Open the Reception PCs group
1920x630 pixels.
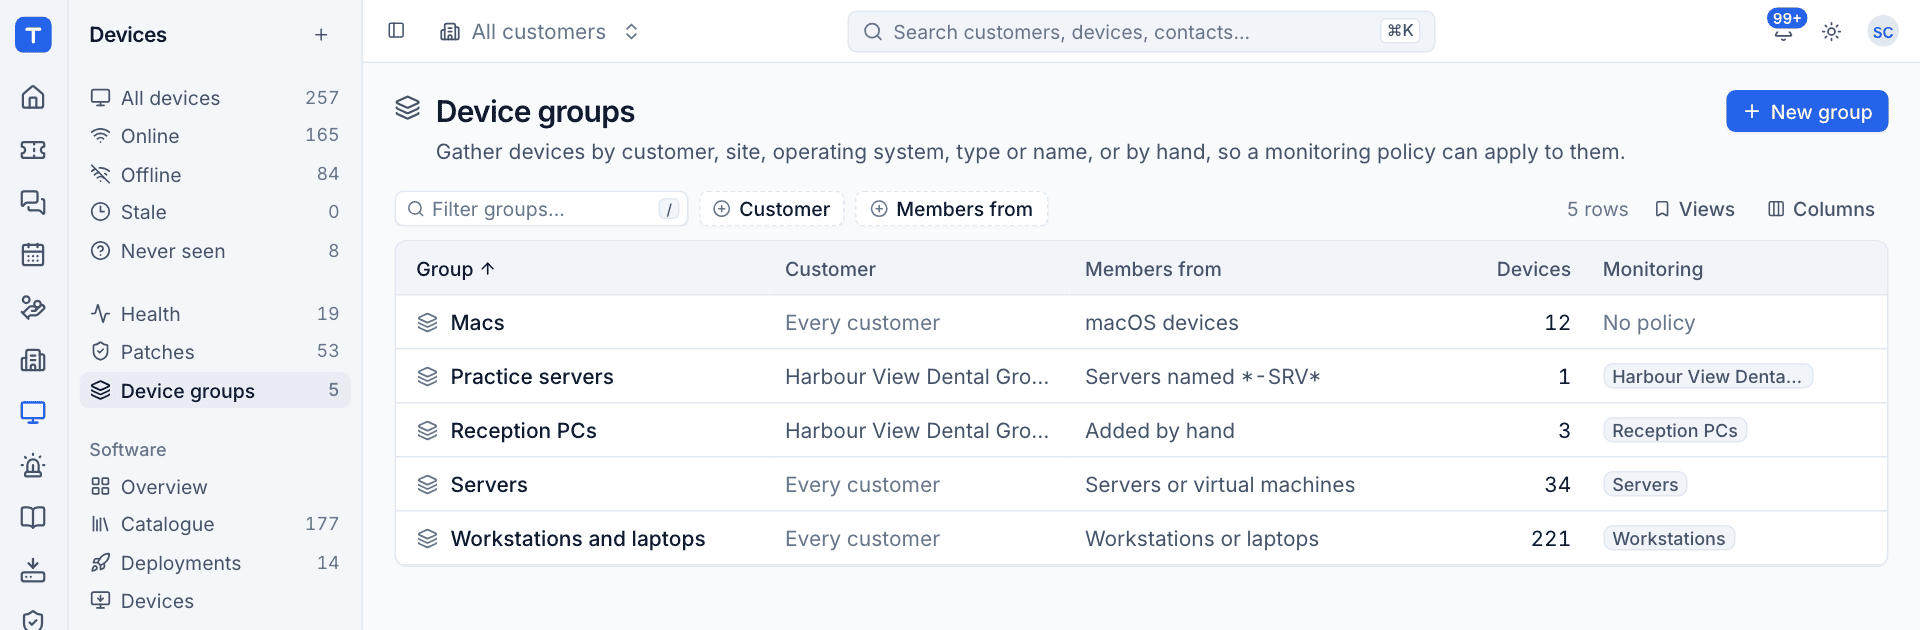pos(523,430)
